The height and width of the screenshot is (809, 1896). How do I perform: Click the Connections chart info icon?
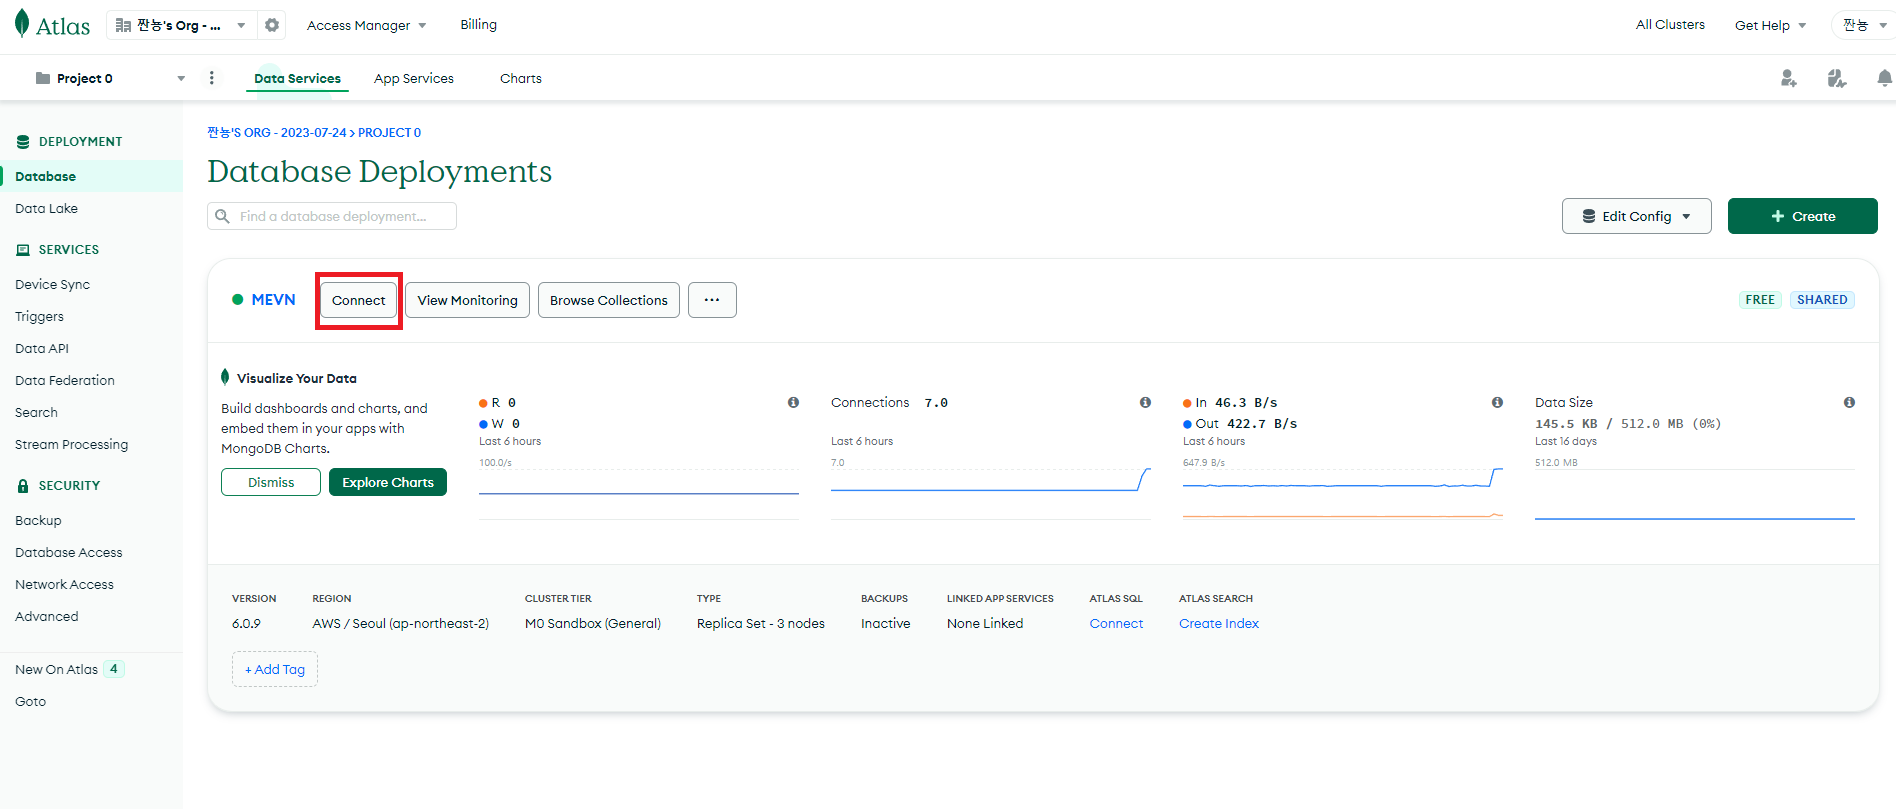(1145, 402)
